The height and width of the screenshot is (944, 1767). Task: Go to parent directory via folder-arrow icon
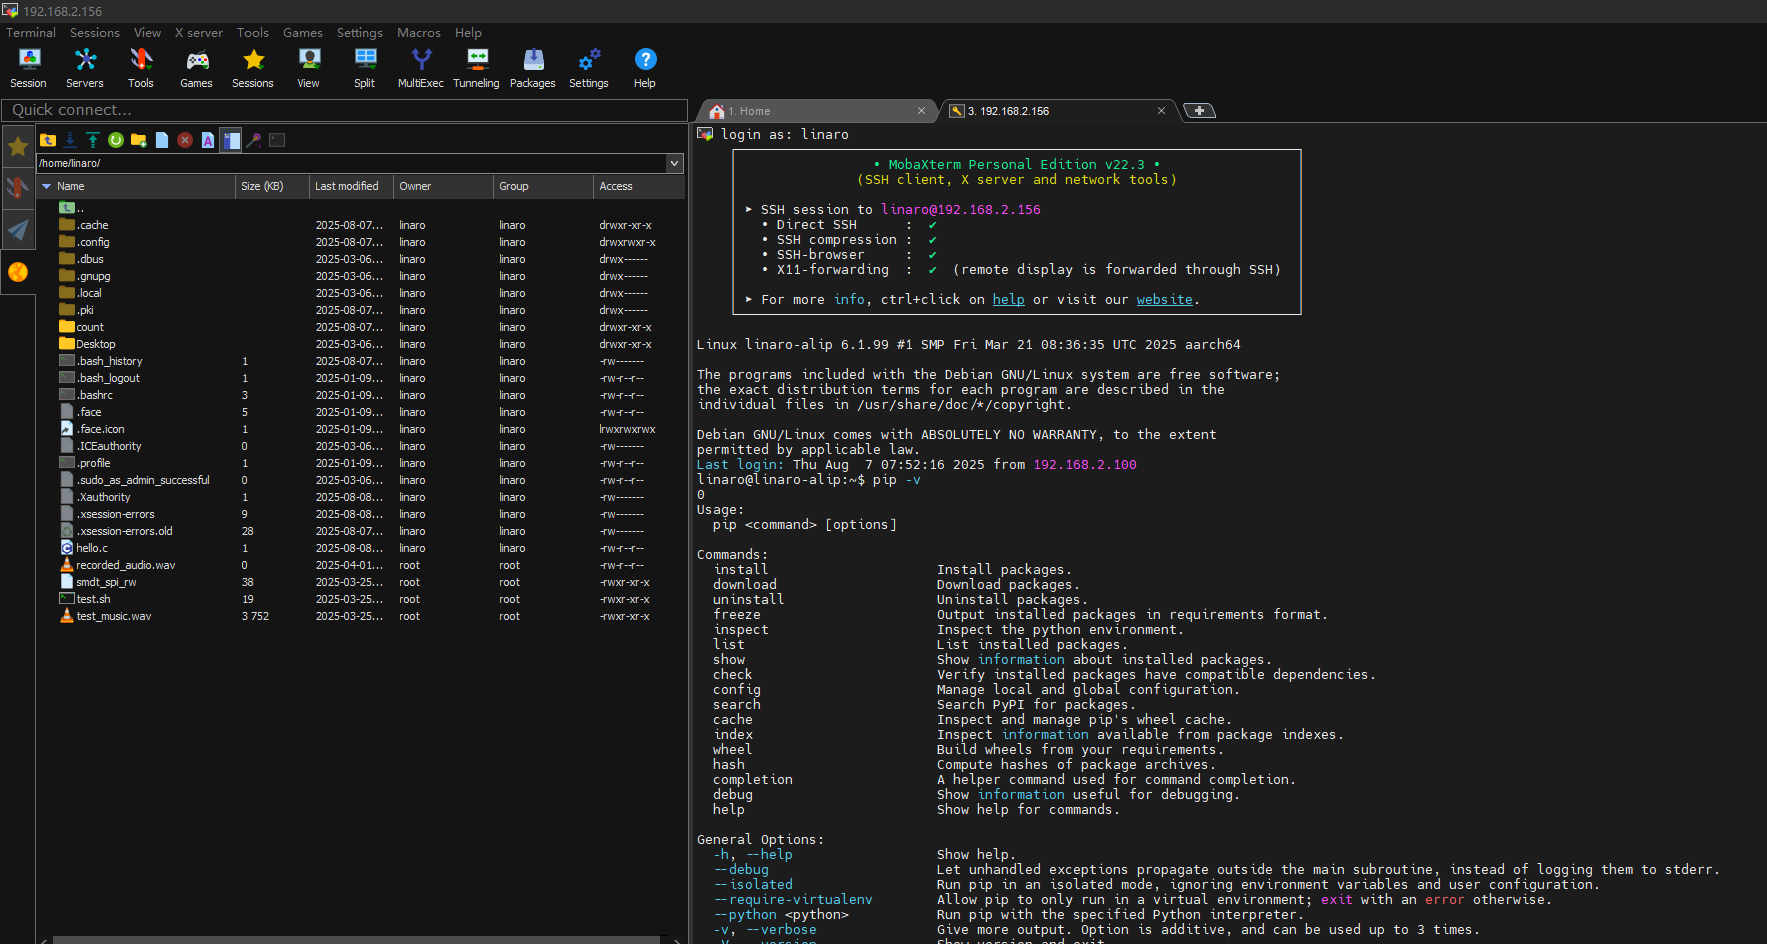[48, 140]
